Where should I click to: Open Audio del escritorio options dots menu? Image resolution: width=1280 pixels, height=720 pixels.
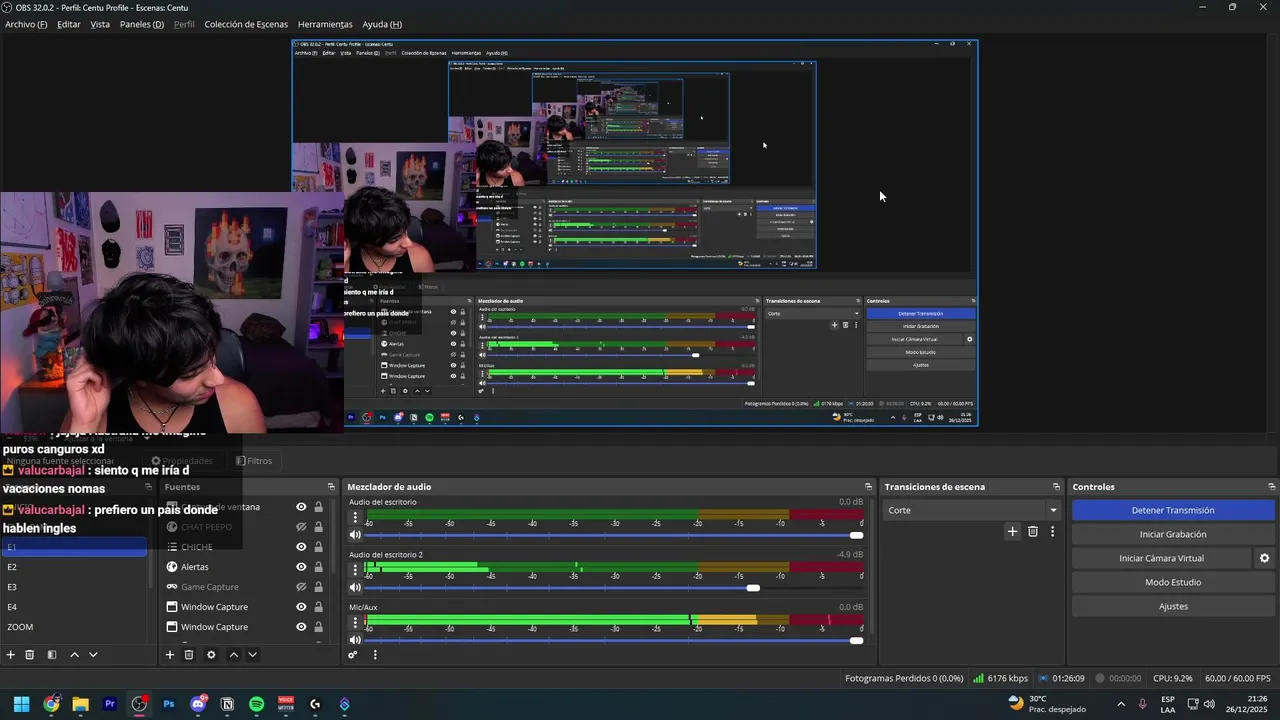click(x=355, y=518)
